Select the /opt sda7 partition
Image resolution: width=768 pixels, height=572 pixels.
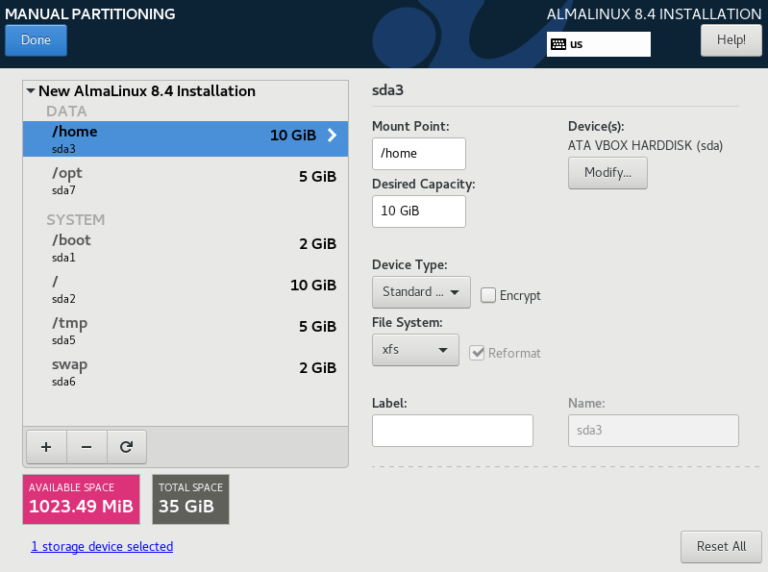click(186, 180)
